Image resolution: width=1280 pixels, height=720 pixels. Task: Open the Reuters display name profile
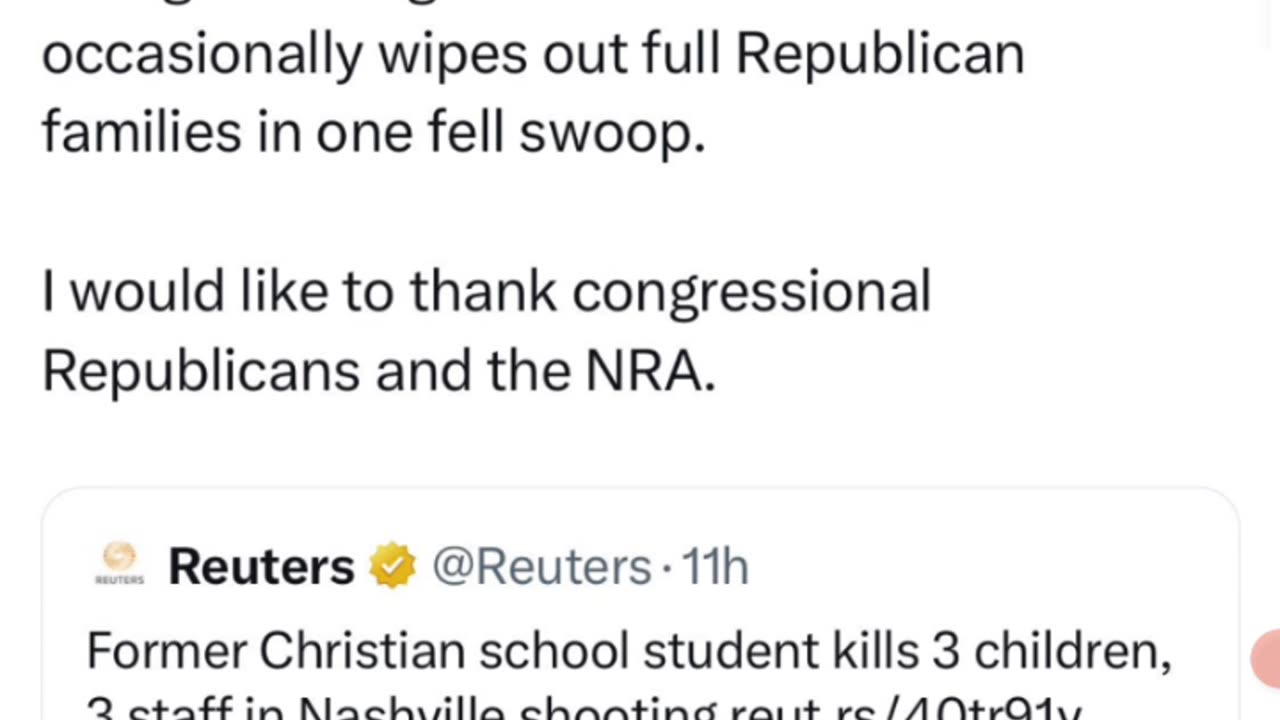[261, 567]
